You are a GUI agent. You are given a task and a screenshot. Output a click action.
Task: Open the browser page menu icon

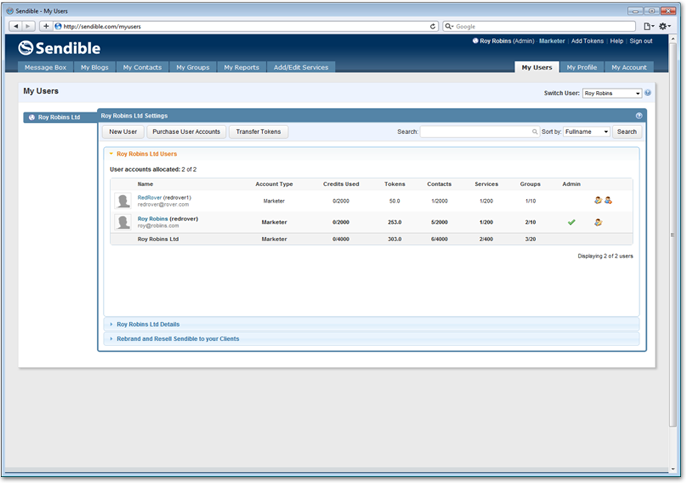(x=648, y=26)
